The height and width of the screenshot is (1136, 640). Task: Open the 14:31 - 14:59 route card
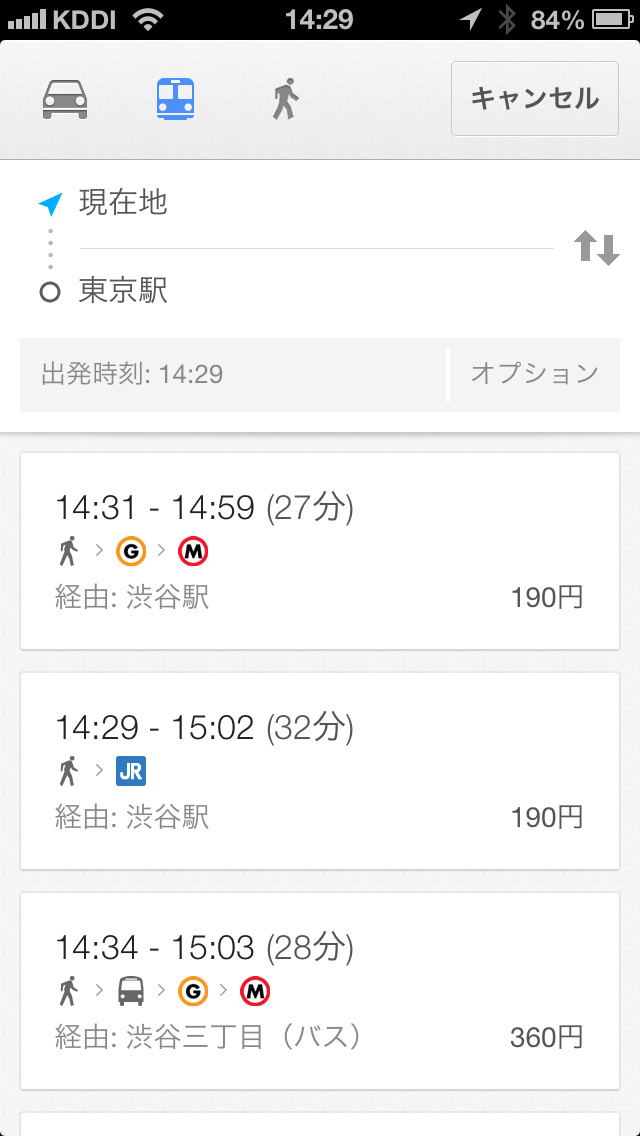coord(320,551)
